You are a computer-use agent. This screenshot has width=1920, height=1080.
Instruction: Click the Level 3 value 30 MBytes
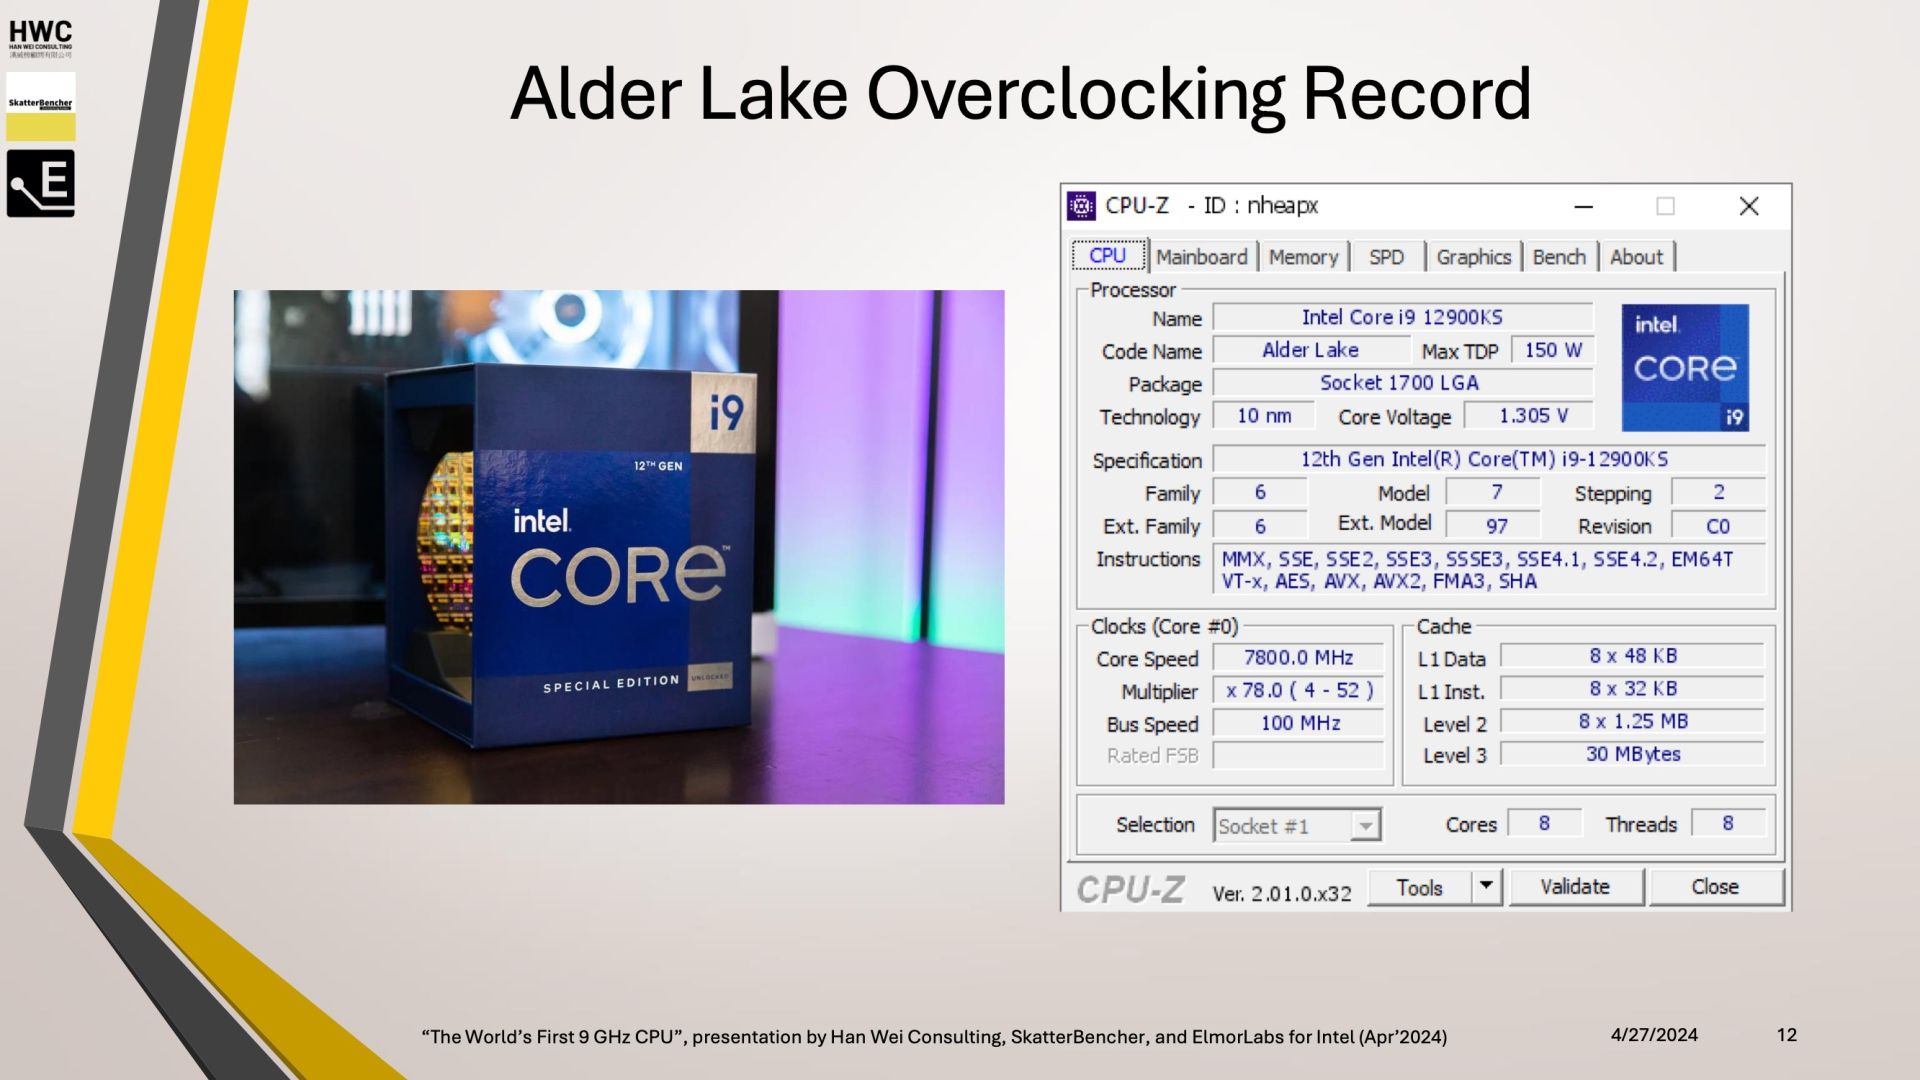(1633, 754)
